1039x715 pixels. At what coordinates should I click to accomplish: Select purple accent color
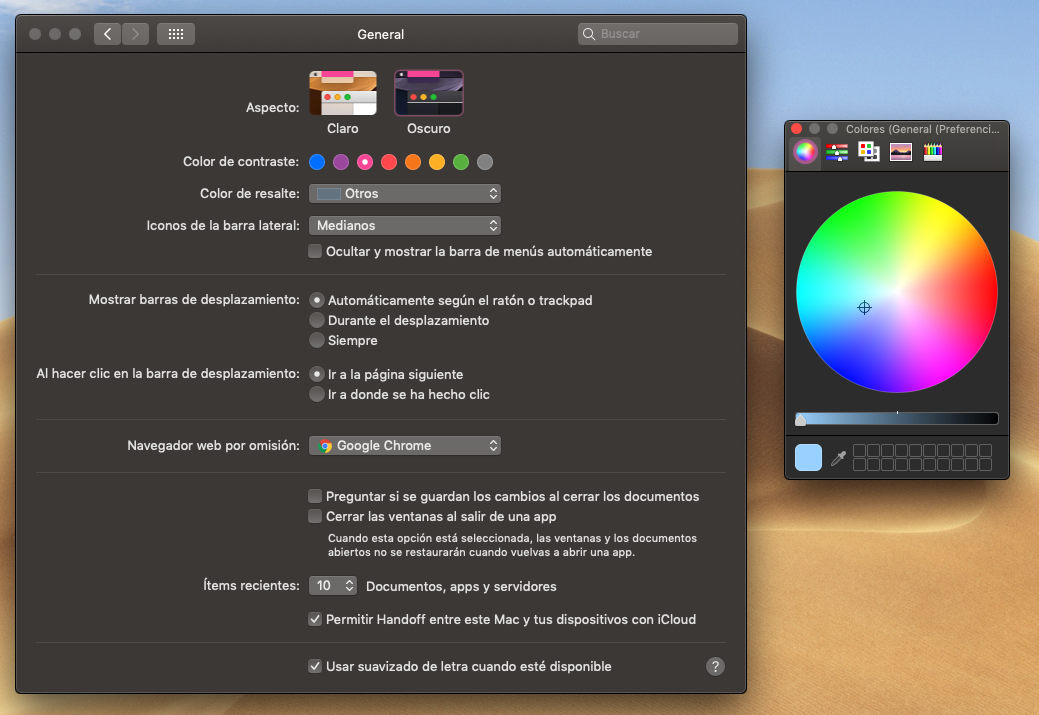pyautogui.click(x=341, y=162)
